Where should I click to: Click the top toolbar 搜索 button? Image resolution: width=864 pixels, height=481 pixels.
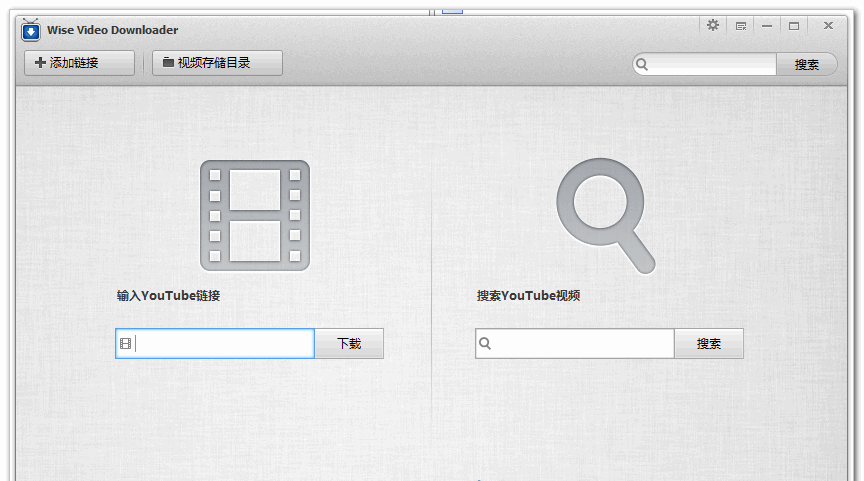coord(806,64)
